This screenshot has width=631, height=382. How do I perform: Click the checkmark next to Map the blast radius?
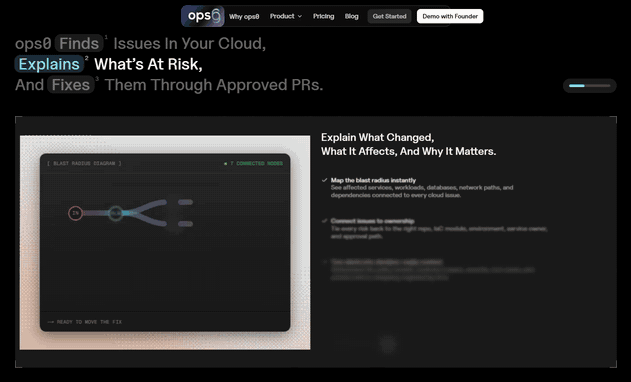pyautogui.click(x=324, y=180)
